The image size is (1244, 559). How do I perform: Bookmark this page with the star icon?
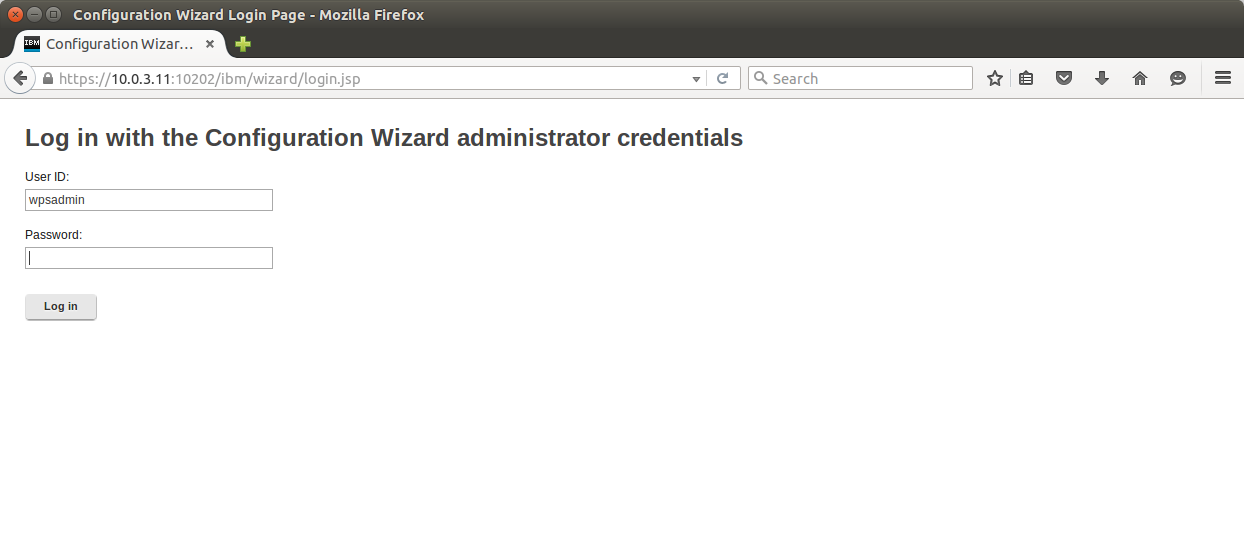[x=994, y=78]
